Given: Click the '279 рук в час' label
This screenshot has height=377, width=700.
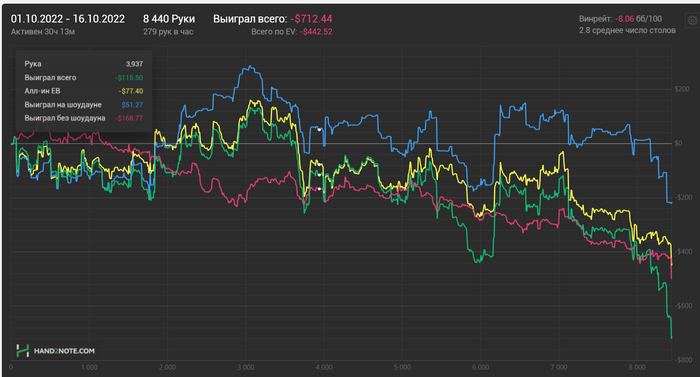Looking at the screenshot, I should coord(168,32).
